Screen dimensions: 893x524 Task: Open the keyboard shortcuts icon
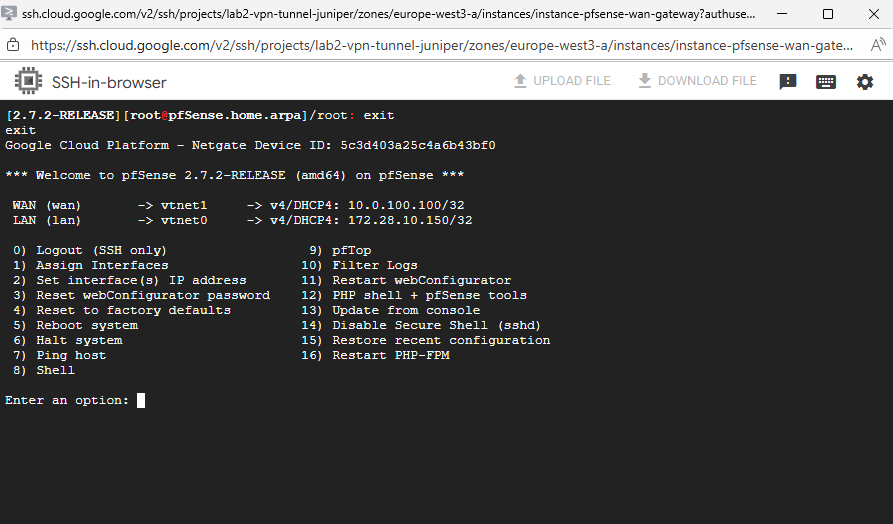point(826,82)
